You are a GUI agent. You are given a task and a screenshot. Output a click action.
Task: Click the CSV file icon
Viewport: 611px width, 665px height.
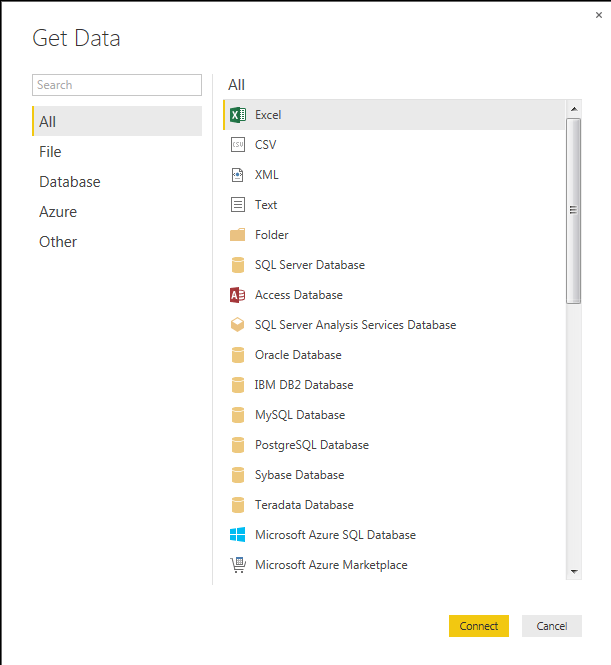click(x=237, y=145)
